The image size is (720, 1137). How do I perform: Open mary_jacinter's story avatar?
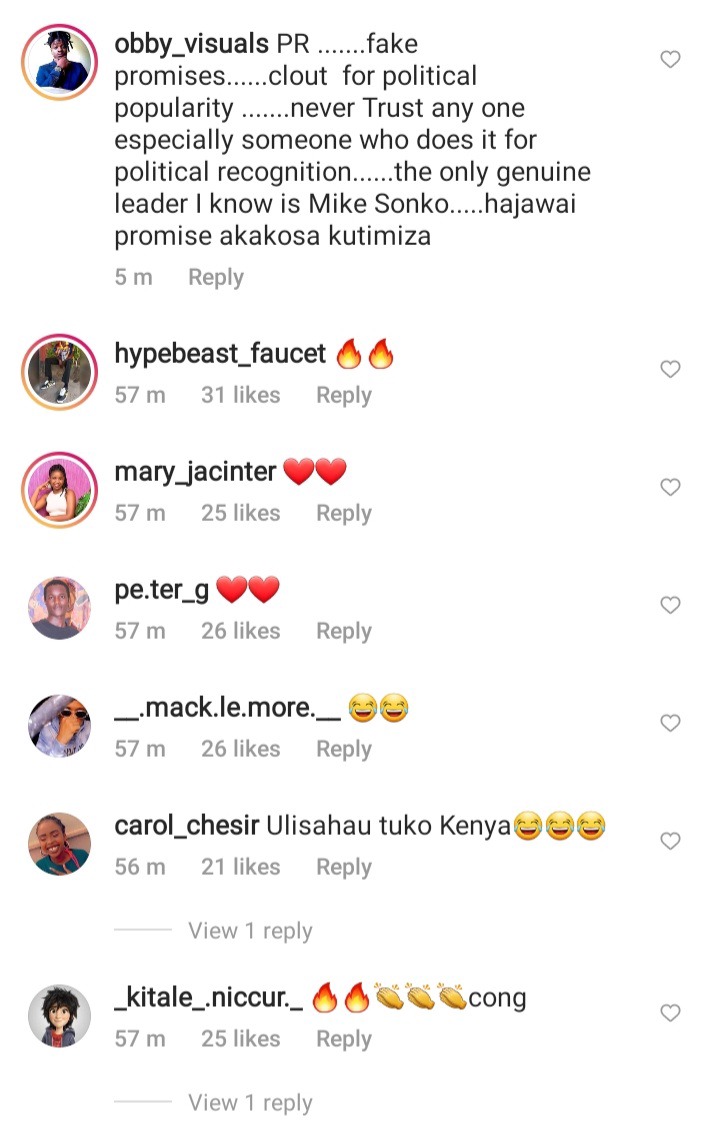click(59, 489)
